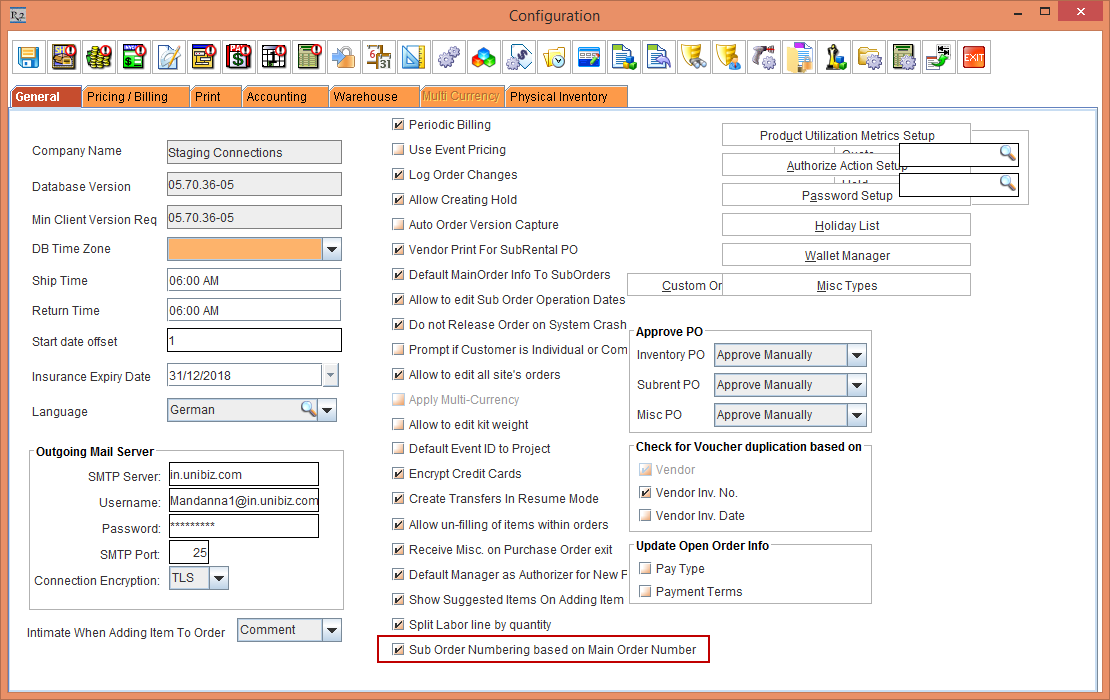Click the barcode scanner gear icon
The width and height of the screenshot is (1110, 700).
tap(765, 57)
